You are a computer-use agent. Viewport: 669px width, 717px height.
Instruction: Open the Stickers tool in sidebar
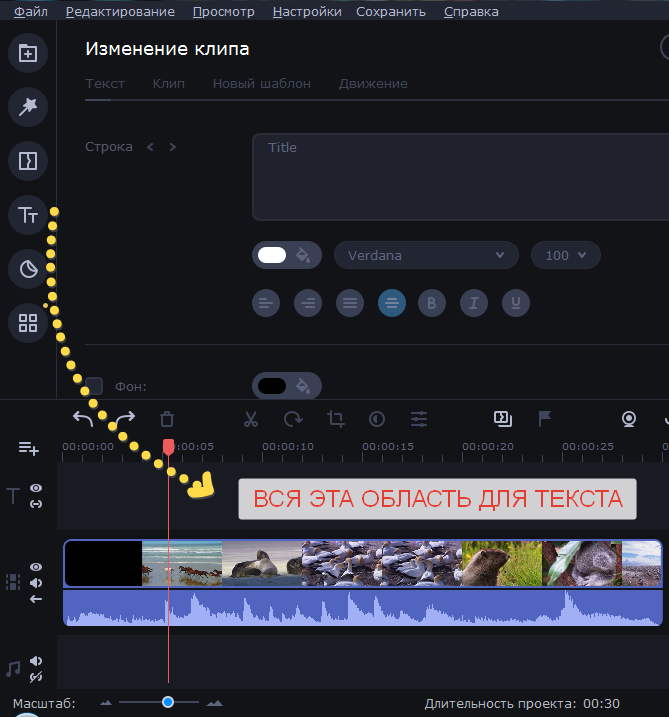[27, 268]
